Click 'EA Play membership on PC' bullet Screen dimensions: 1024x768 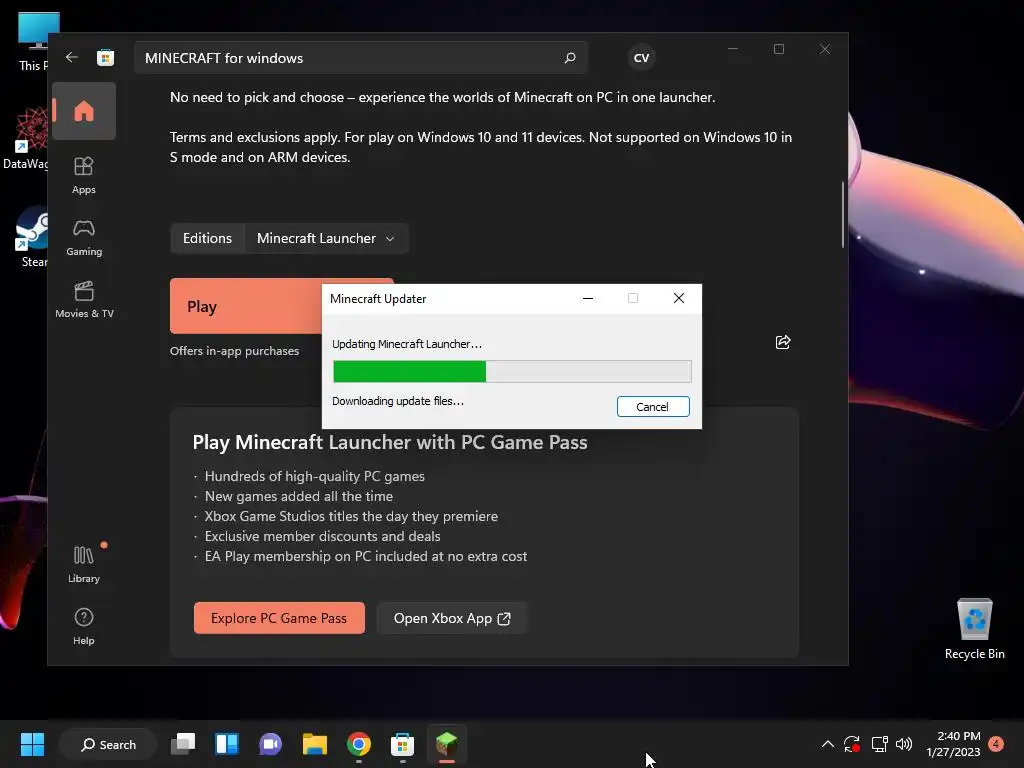click(x=366, y=556)
